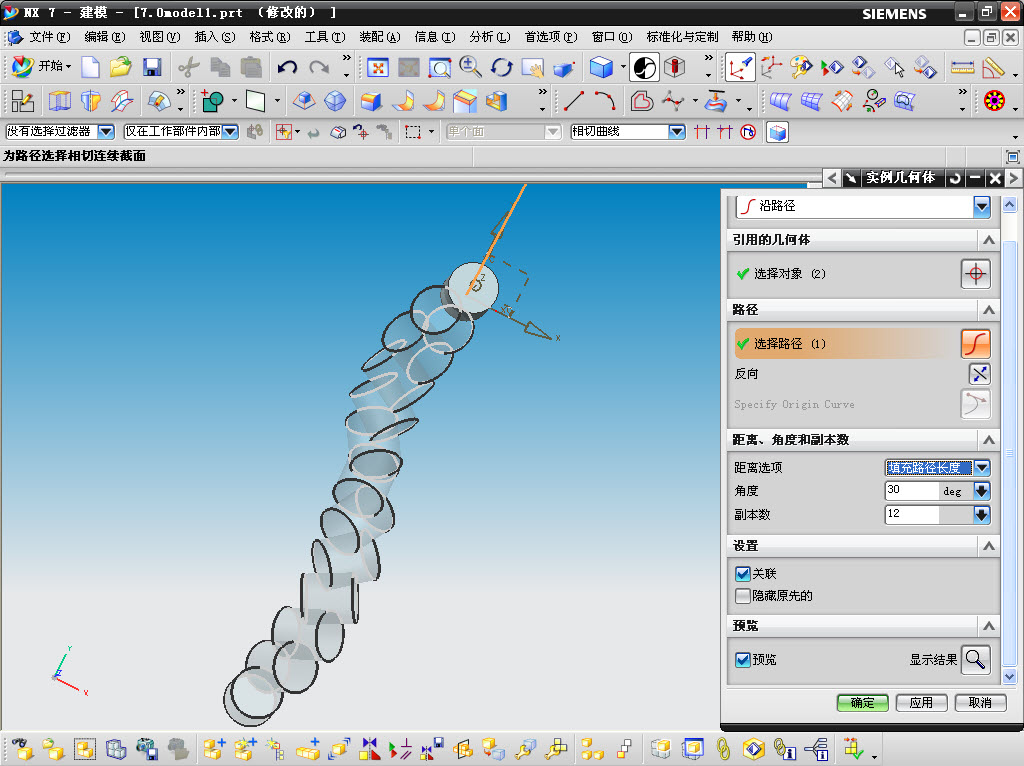Open the angle field options arrow

pyautogui.click(x=982, y=491)
